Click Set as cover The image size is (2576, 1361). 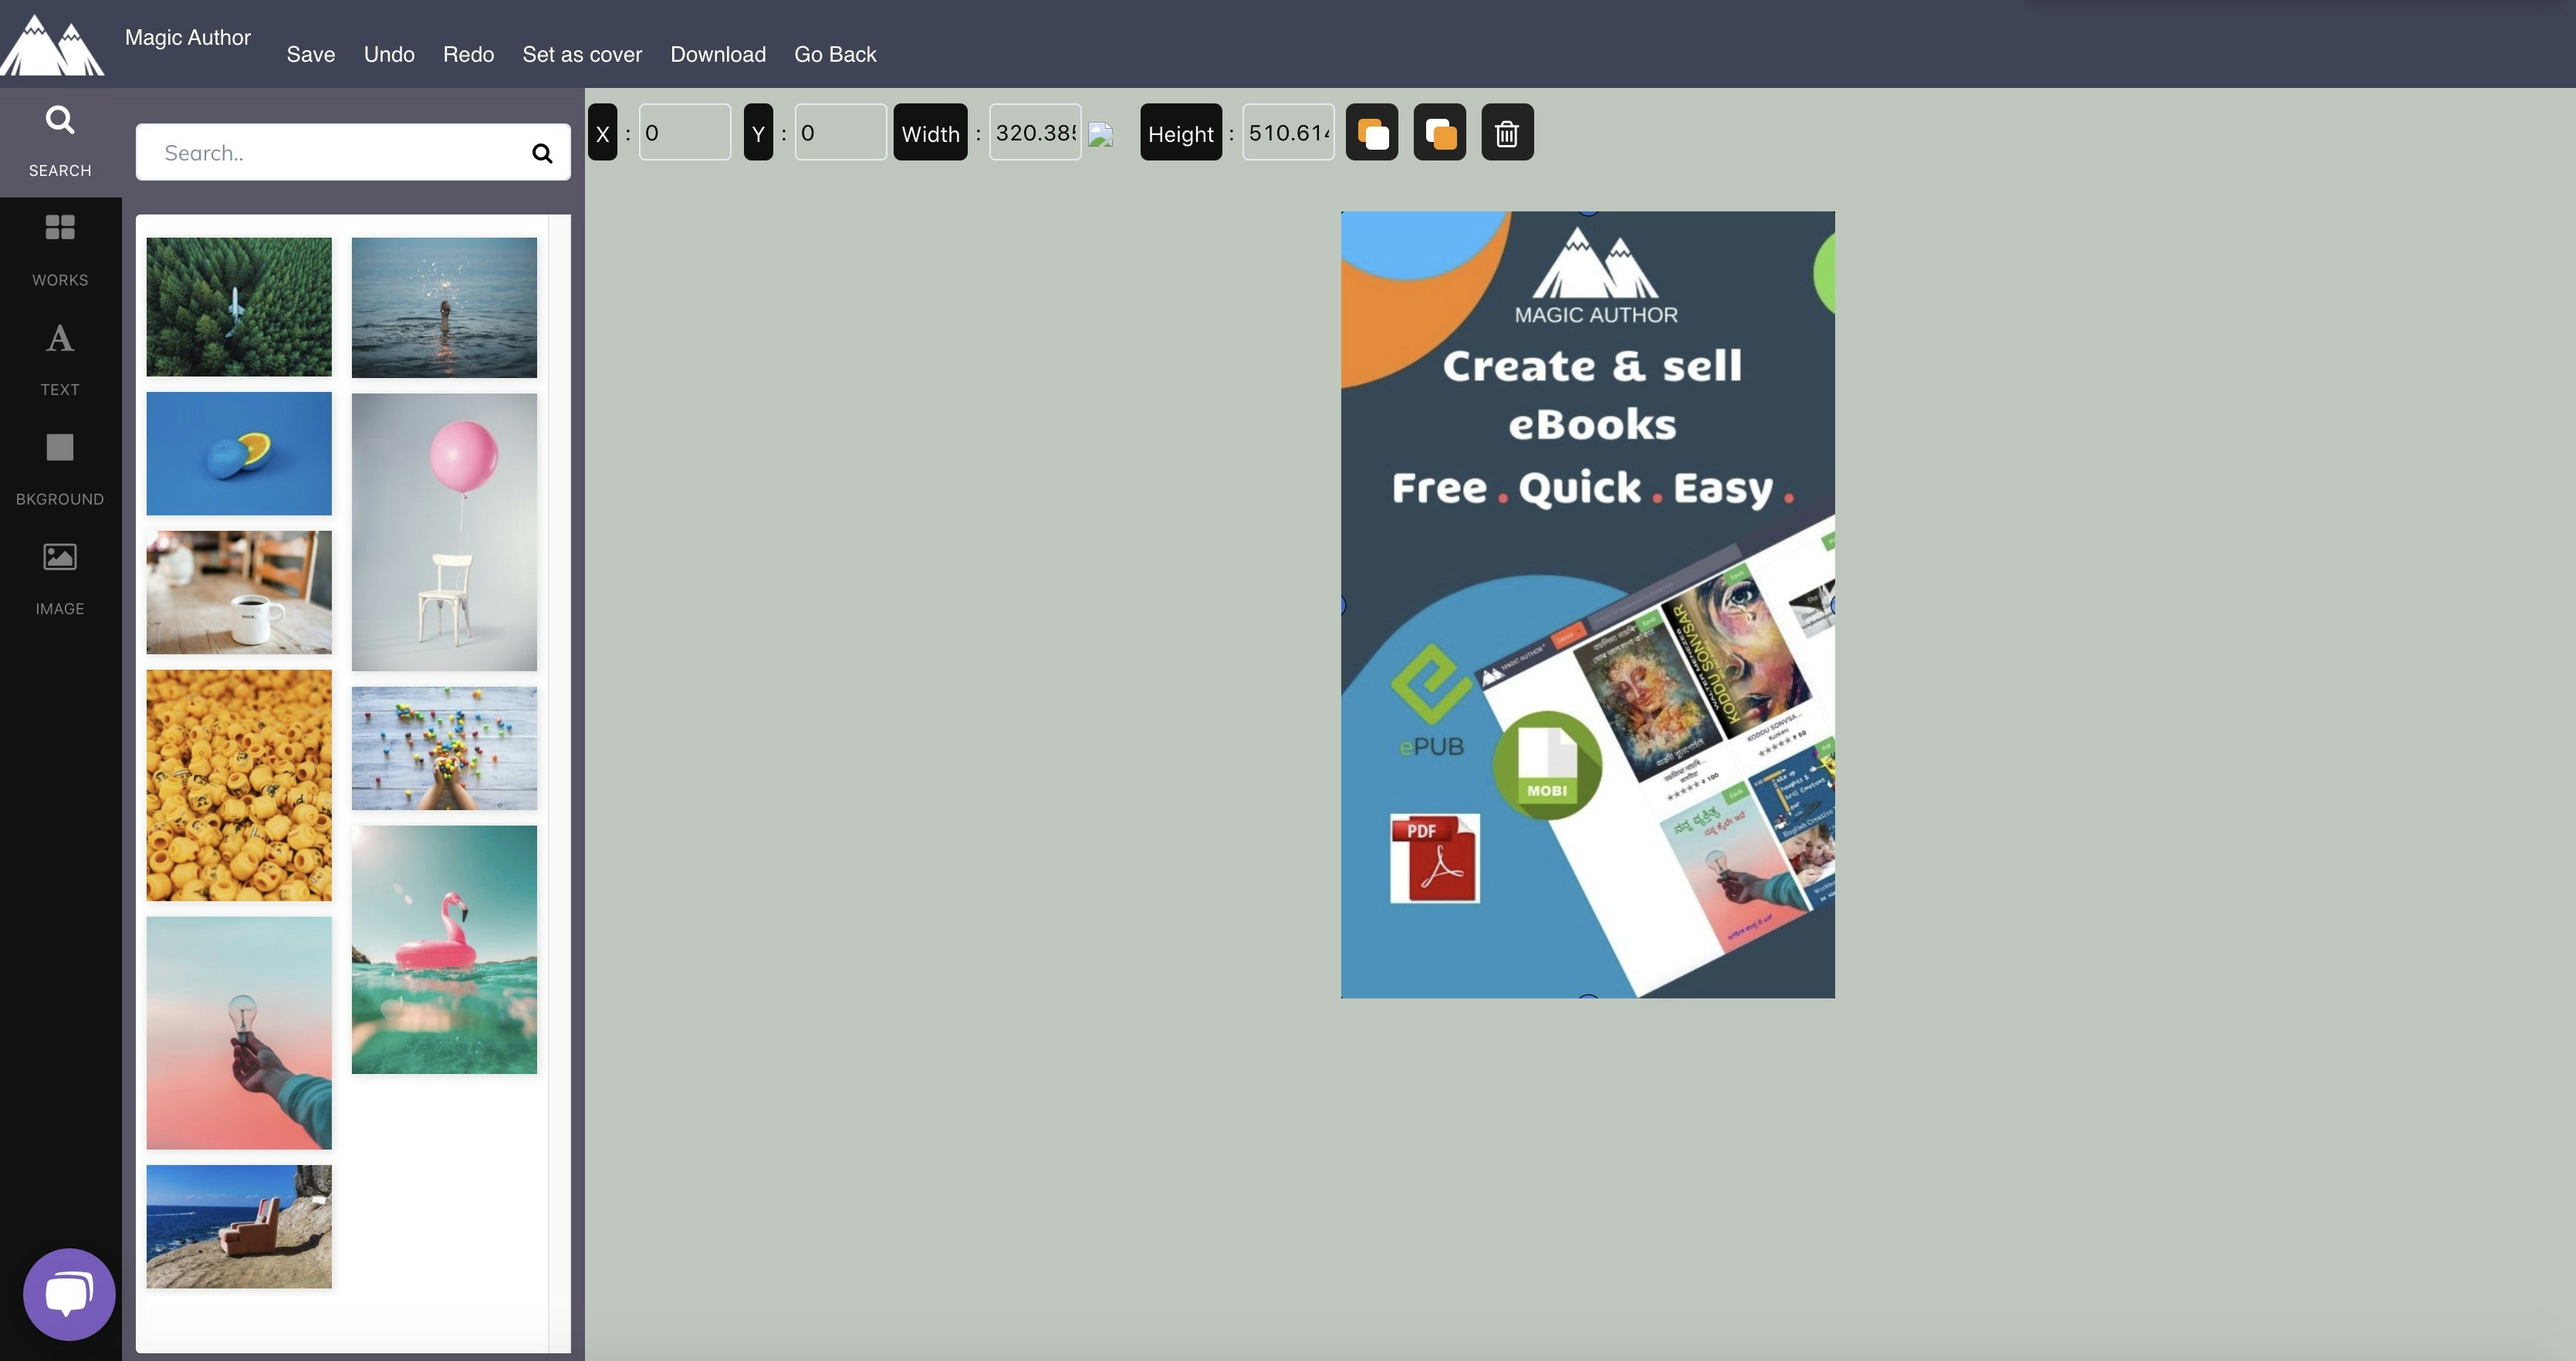pos(582,54)
